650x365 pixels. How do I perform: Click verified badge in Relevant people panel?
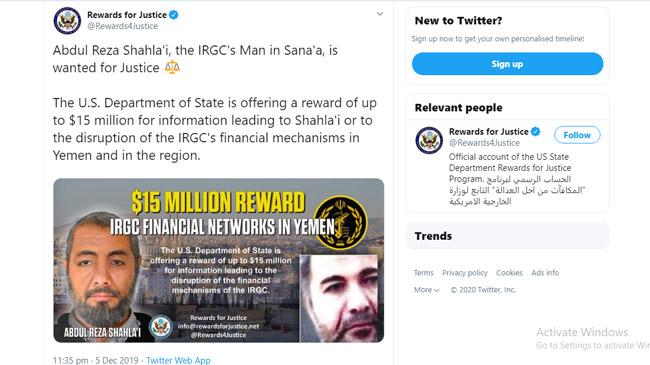[536, 131]
